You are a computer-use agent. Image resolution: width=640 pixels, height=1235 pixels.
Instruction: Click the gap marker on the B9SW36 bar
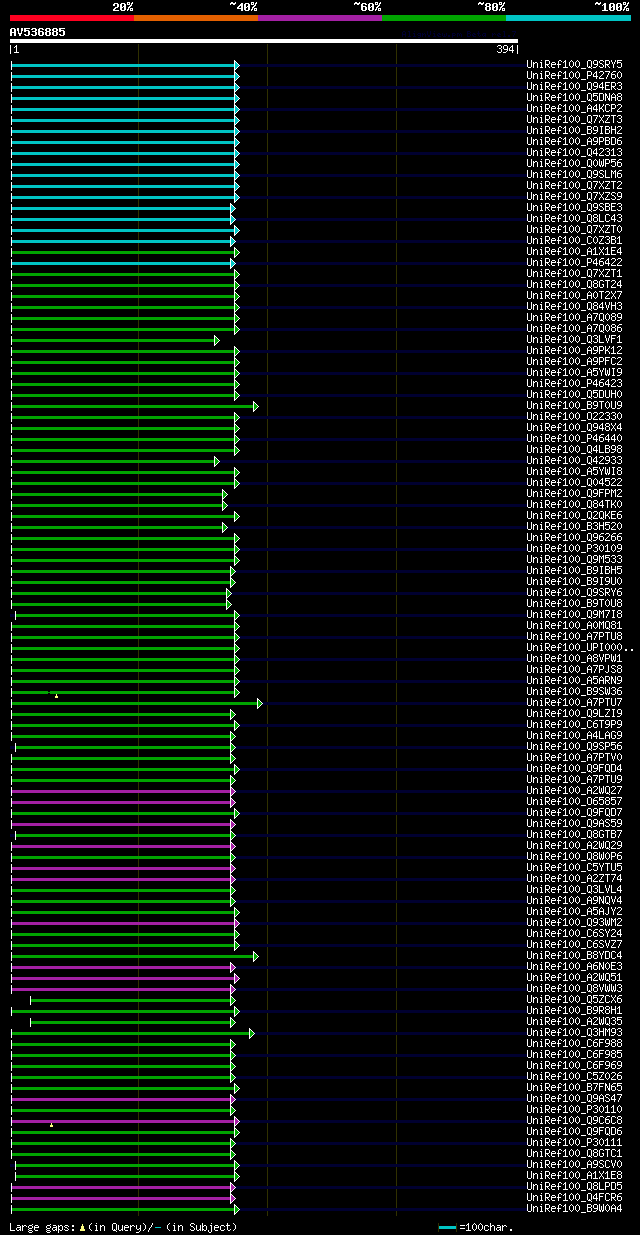56,695
